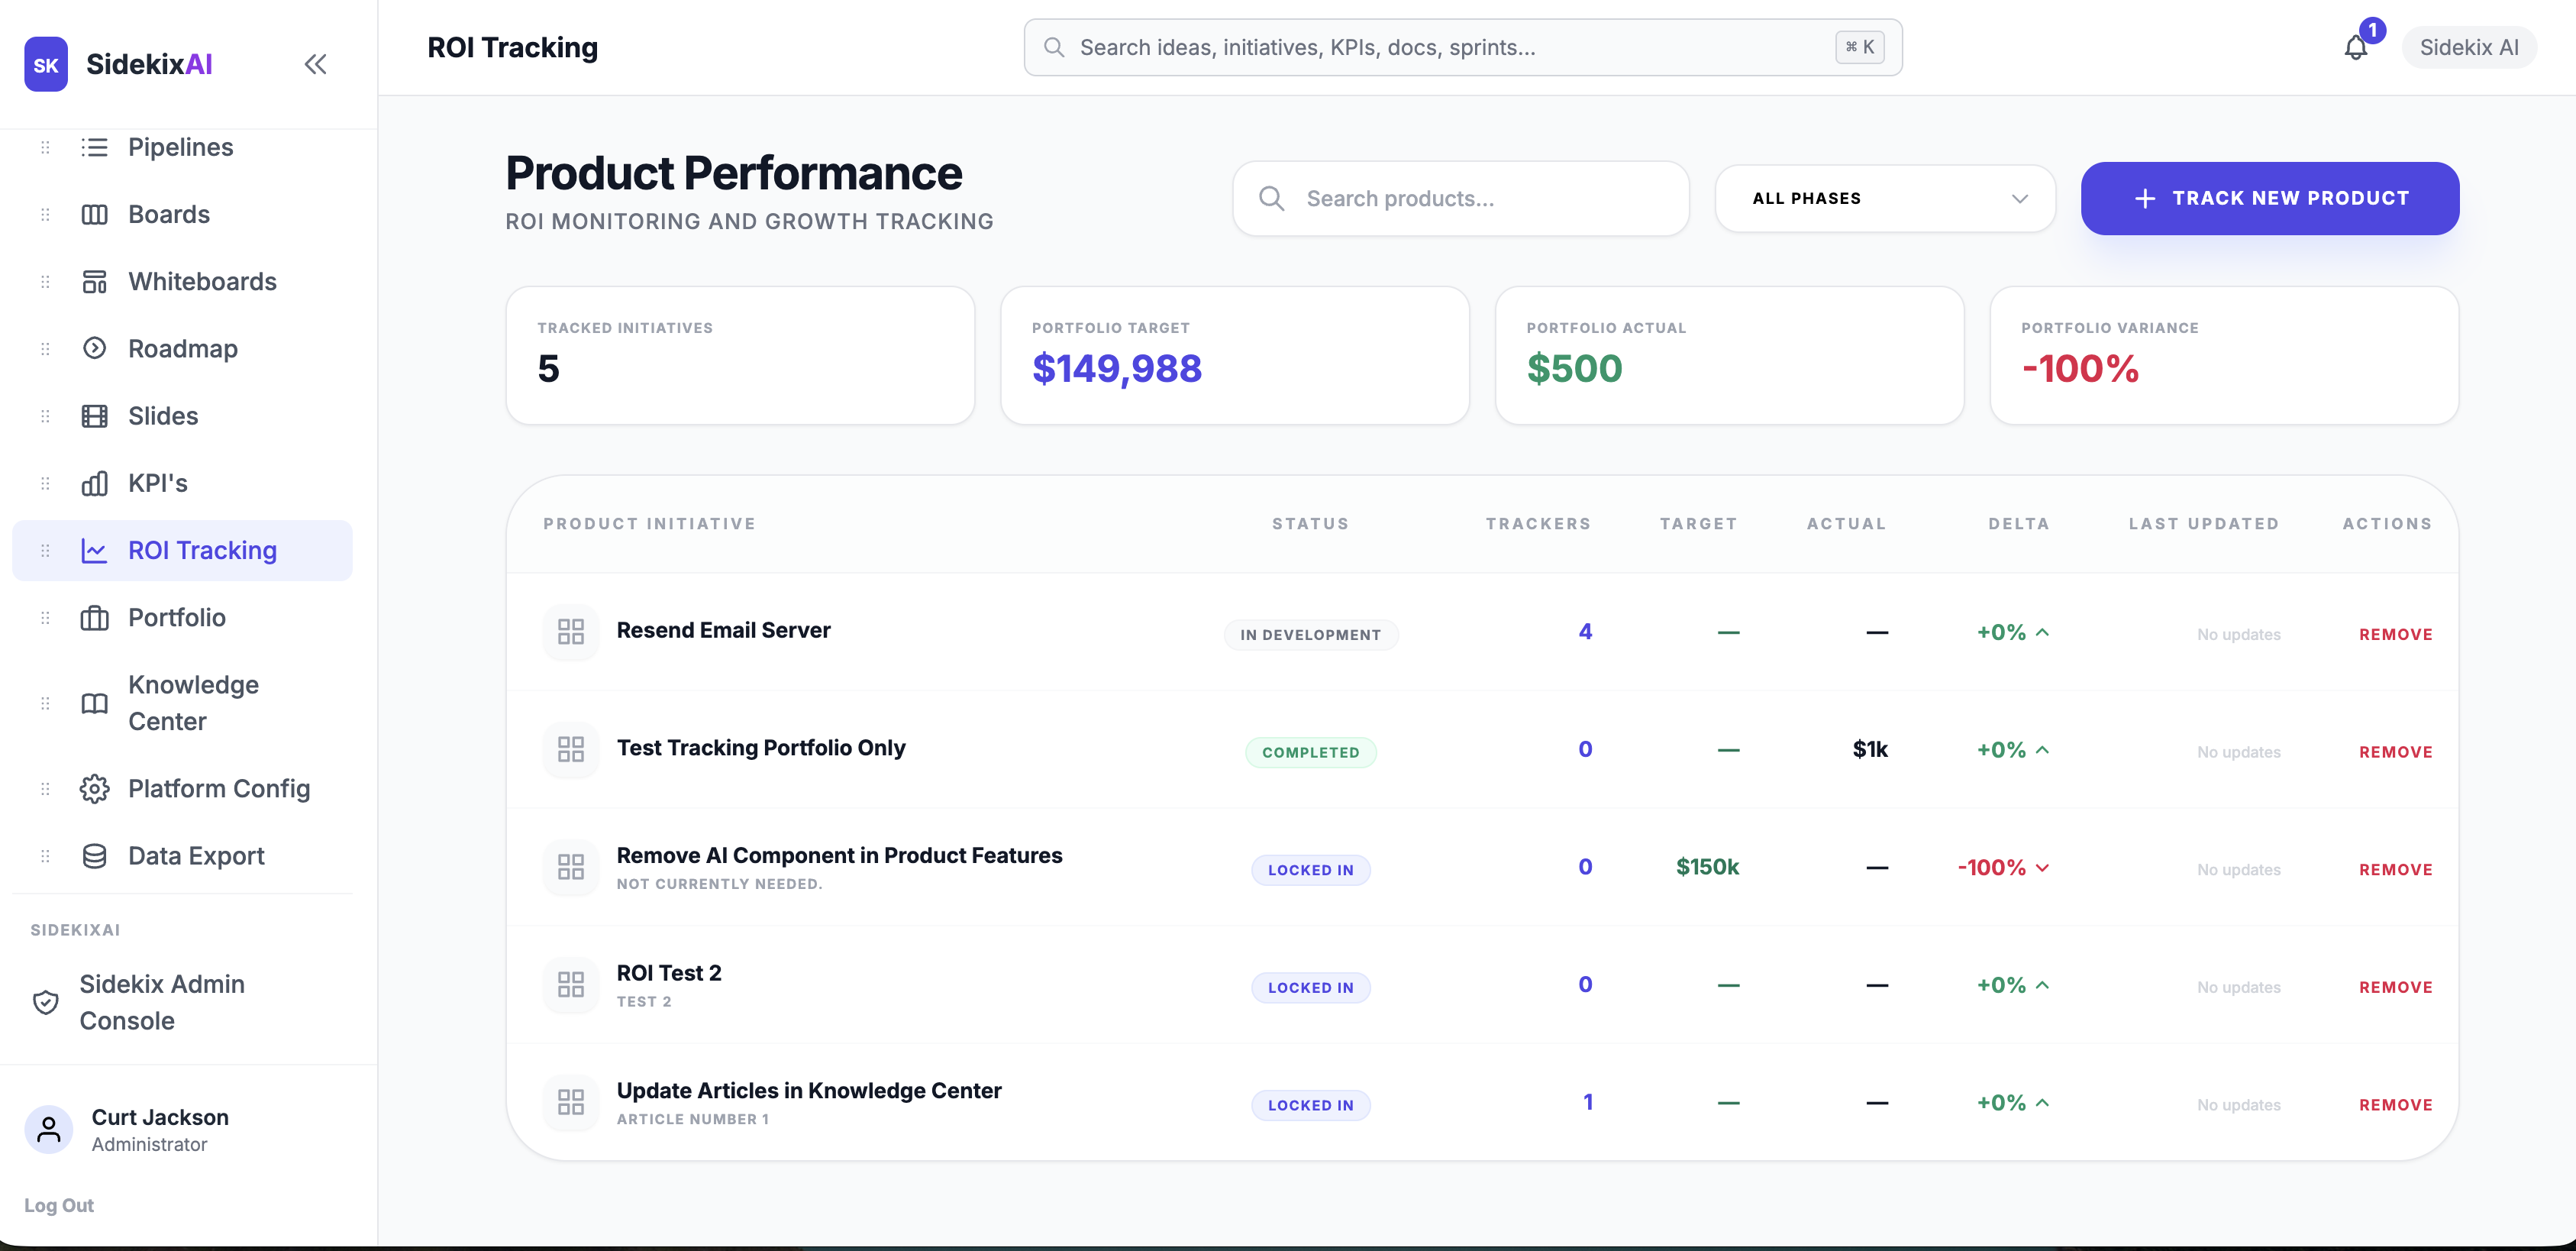2576x1251 pixels.
Task: Click the Slides film icon
Action: click(94, 416)
